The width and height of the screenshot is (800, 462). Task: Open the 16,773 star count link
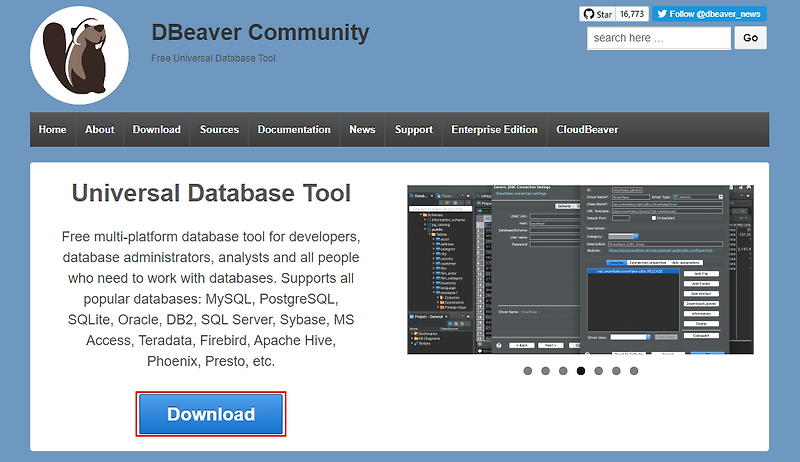tap(632, 14)
